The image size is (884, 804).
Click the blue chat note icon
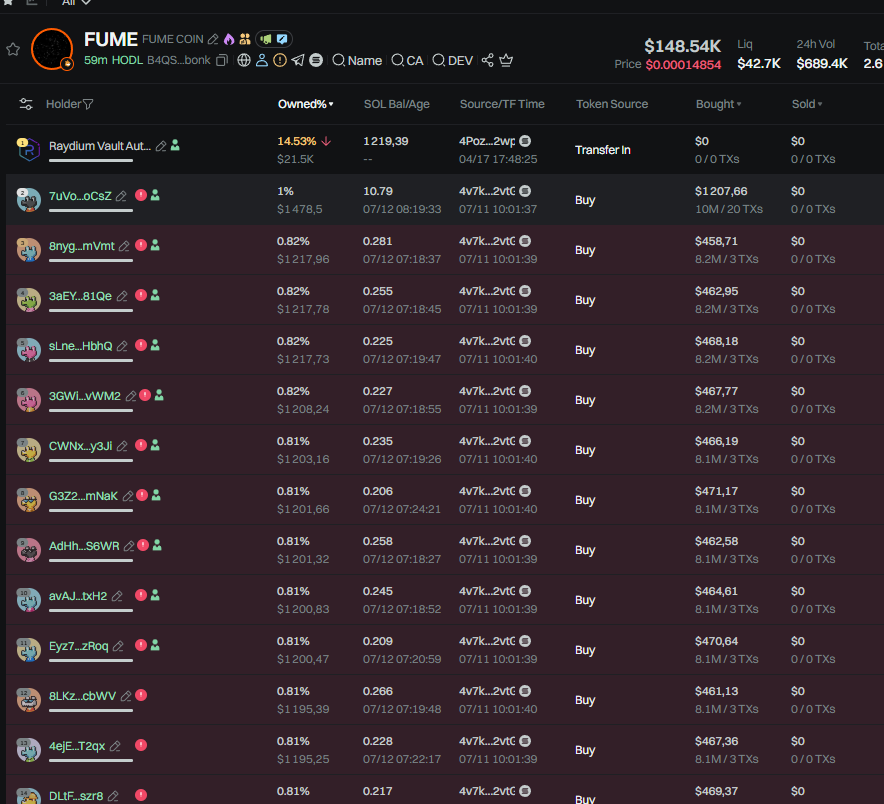point(282,39)
